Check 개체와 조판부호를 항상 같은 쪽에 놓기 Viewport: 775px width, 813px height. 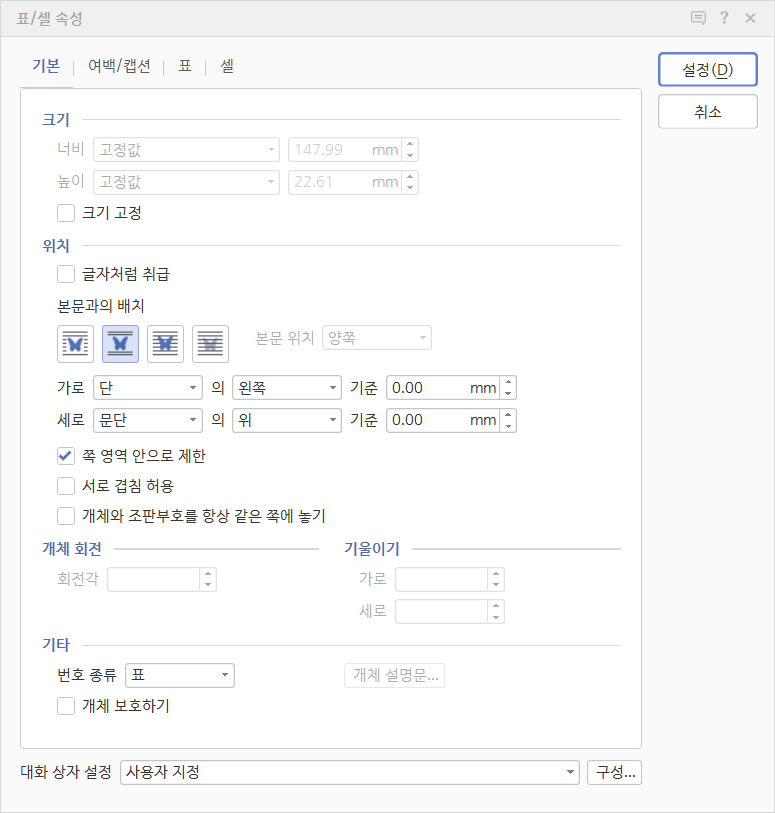pos(66,516)
